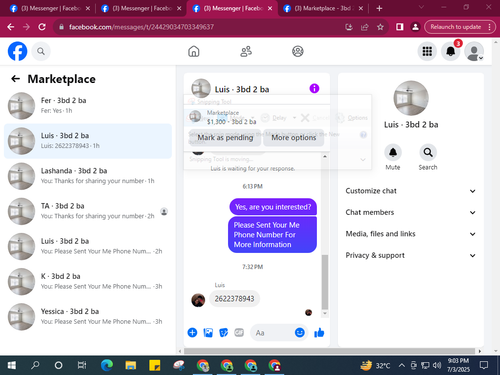Bookmark this page with the star
500x375 pixels.
(x=380, y=27)
